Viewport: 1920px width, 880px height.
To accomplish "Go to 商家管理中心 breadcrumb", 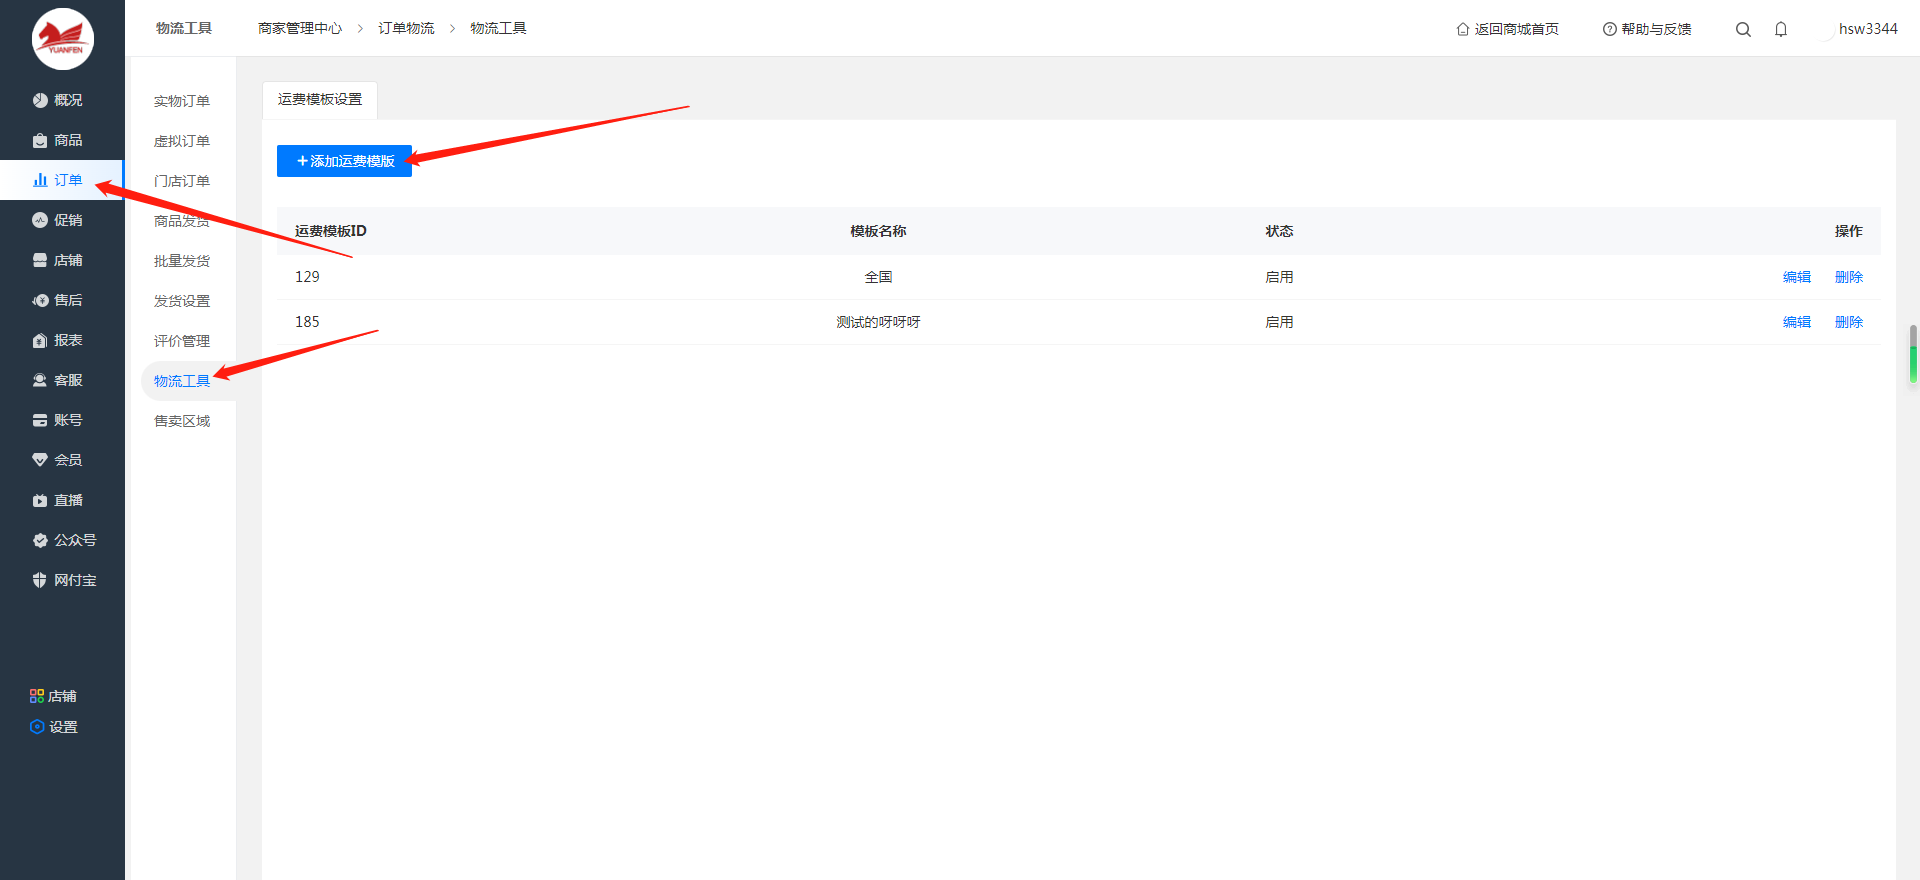I will 300,28.
